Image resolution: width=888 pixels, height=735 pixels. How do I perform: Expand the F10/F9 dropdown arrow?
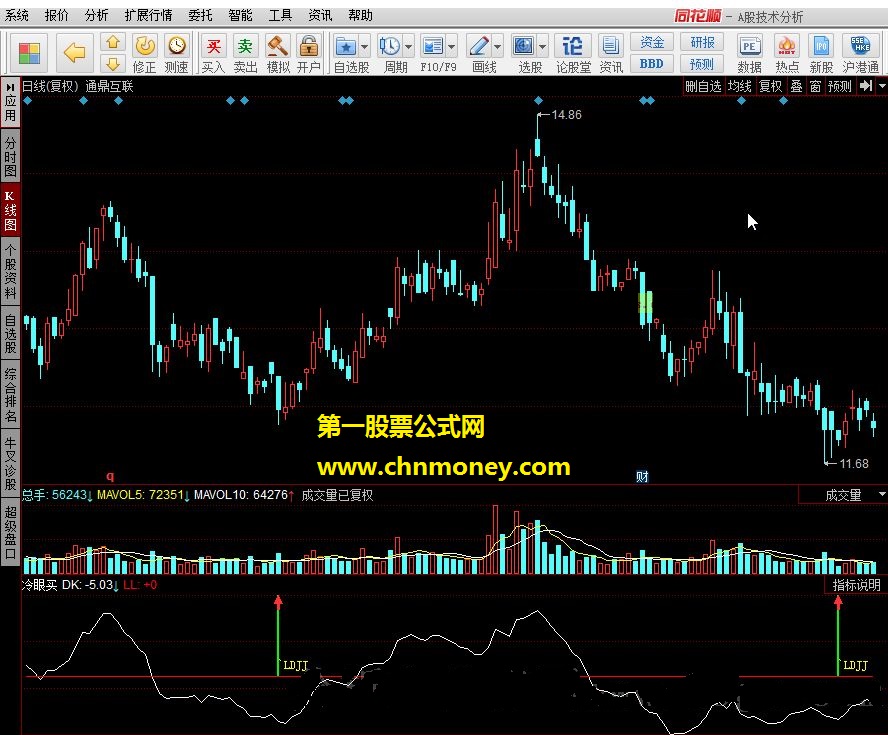click(x=452, y=46)
